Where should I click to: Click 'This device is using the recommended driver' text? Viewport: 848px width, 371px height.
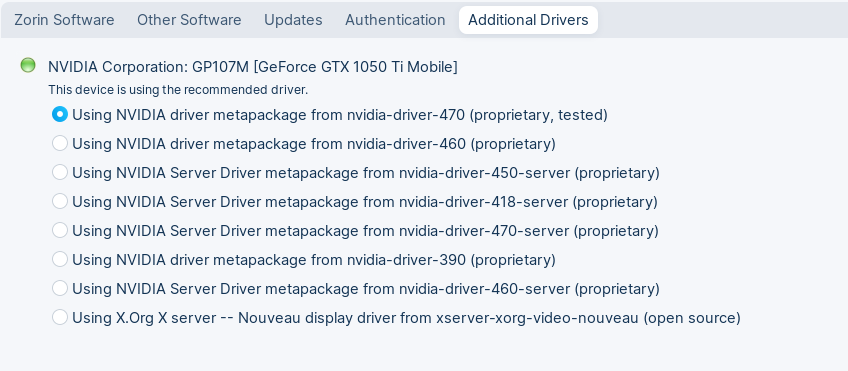click(x=178, y=90)
